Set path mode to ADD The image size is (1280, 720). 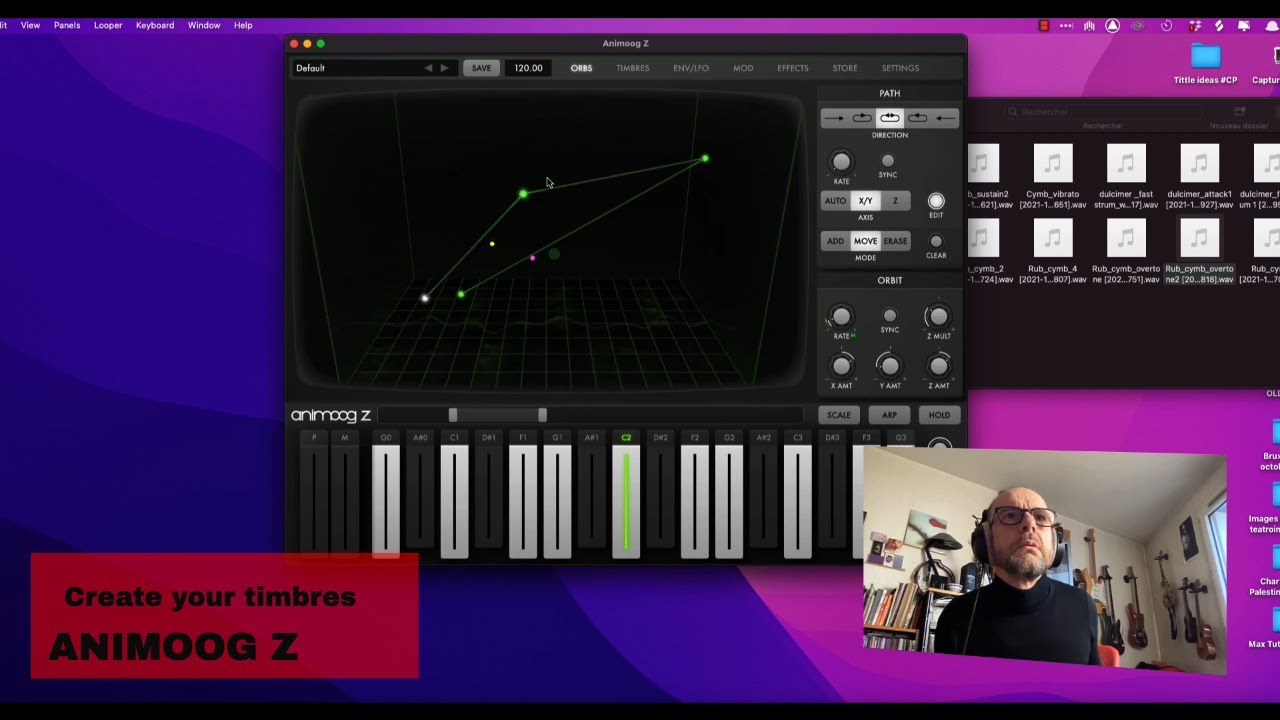point(835,241)
